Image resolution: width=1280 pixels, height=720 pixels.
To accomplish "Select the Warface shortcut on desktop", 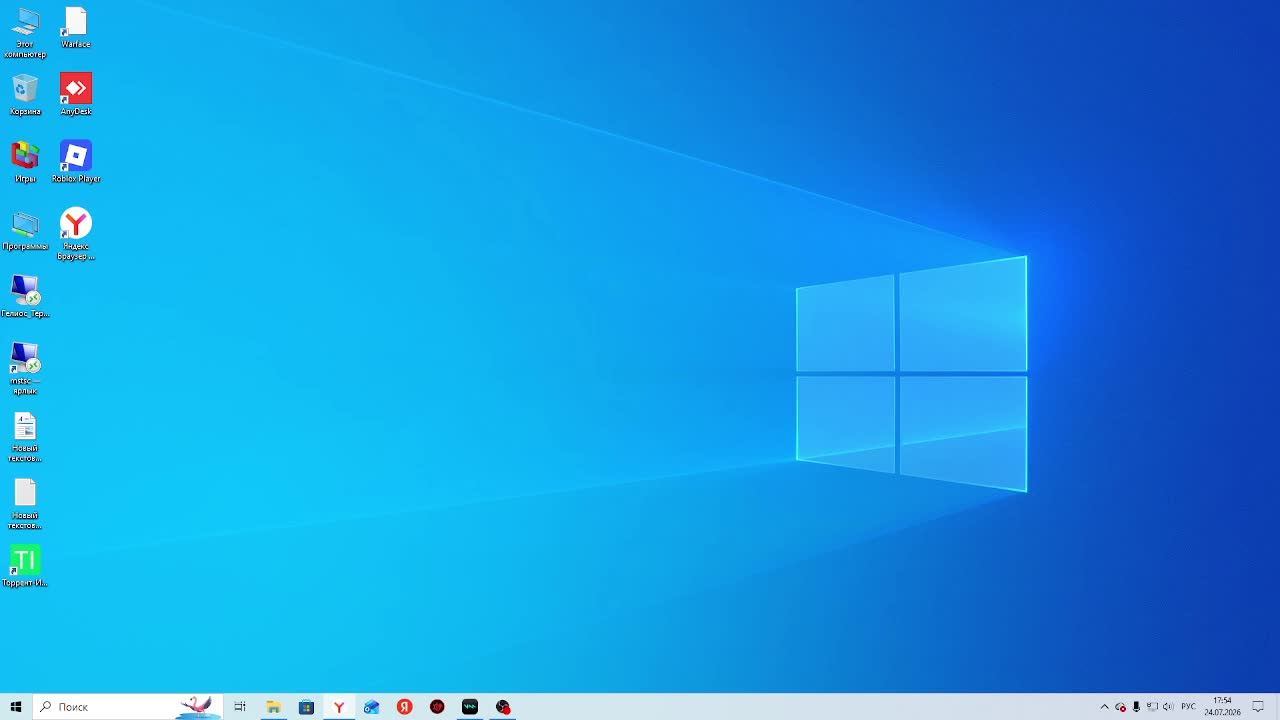I will pos(76,27).
